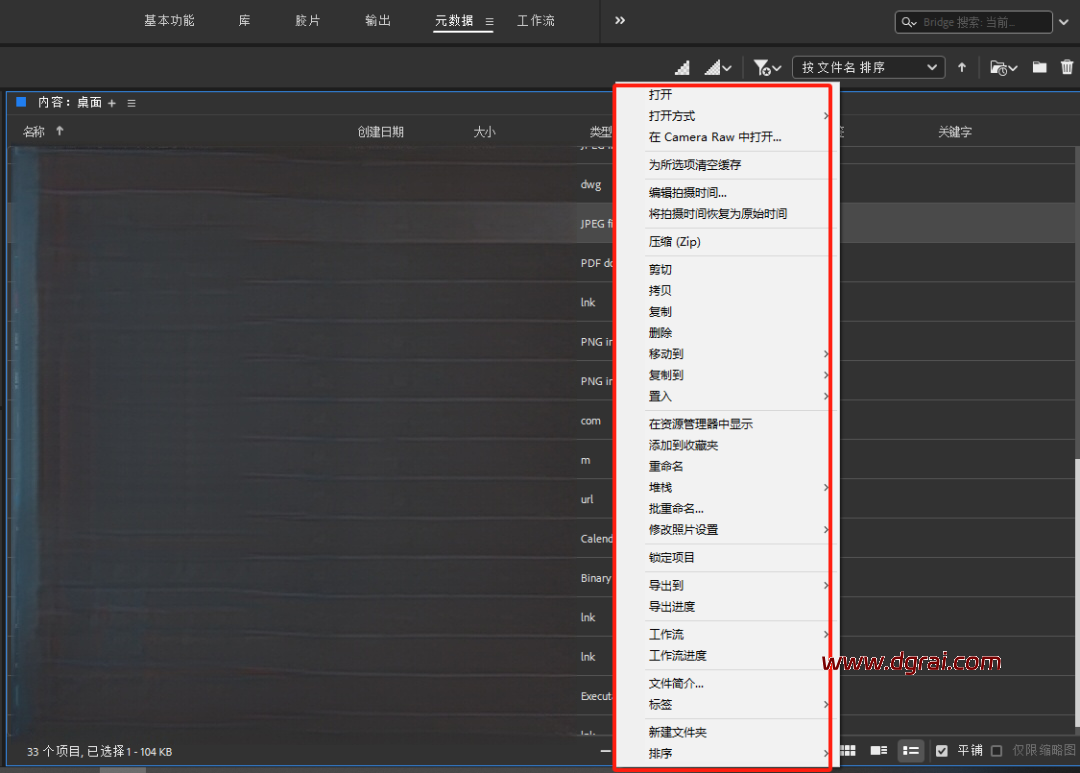Switch to 工作流 workspace tab at top
1080x773 pixels.
click(536, 21)
